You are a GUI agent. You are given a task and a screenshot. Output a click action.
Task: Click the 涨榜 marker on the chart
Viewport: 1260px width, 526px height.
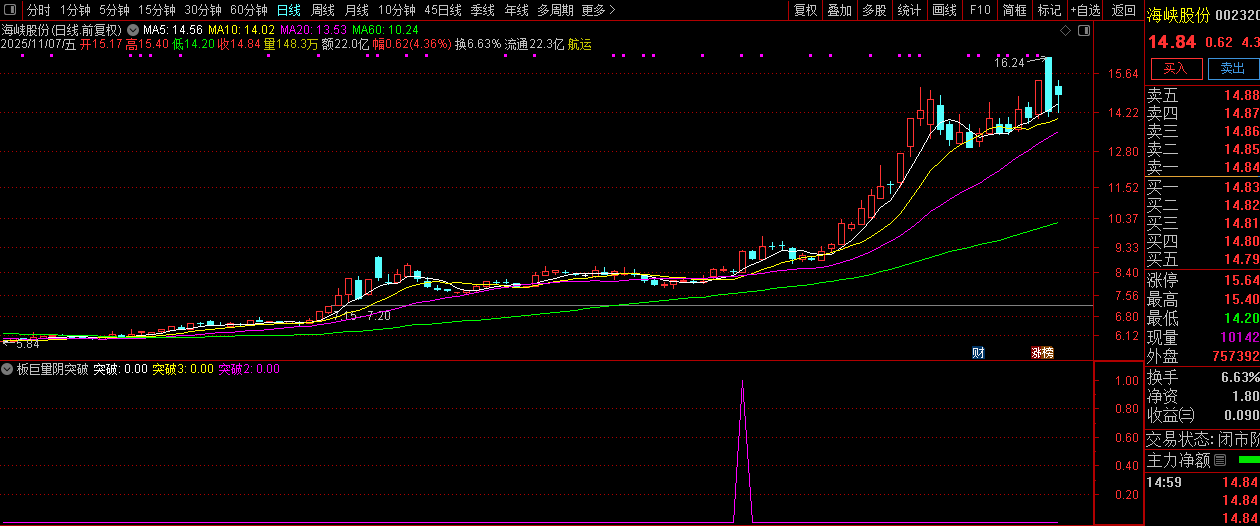pos(1042,352)
